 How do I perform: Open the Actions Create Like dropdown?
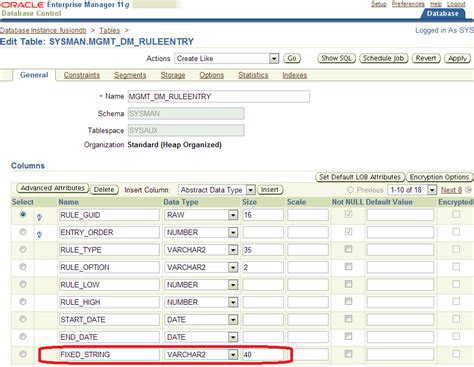(x=274, y=59)
